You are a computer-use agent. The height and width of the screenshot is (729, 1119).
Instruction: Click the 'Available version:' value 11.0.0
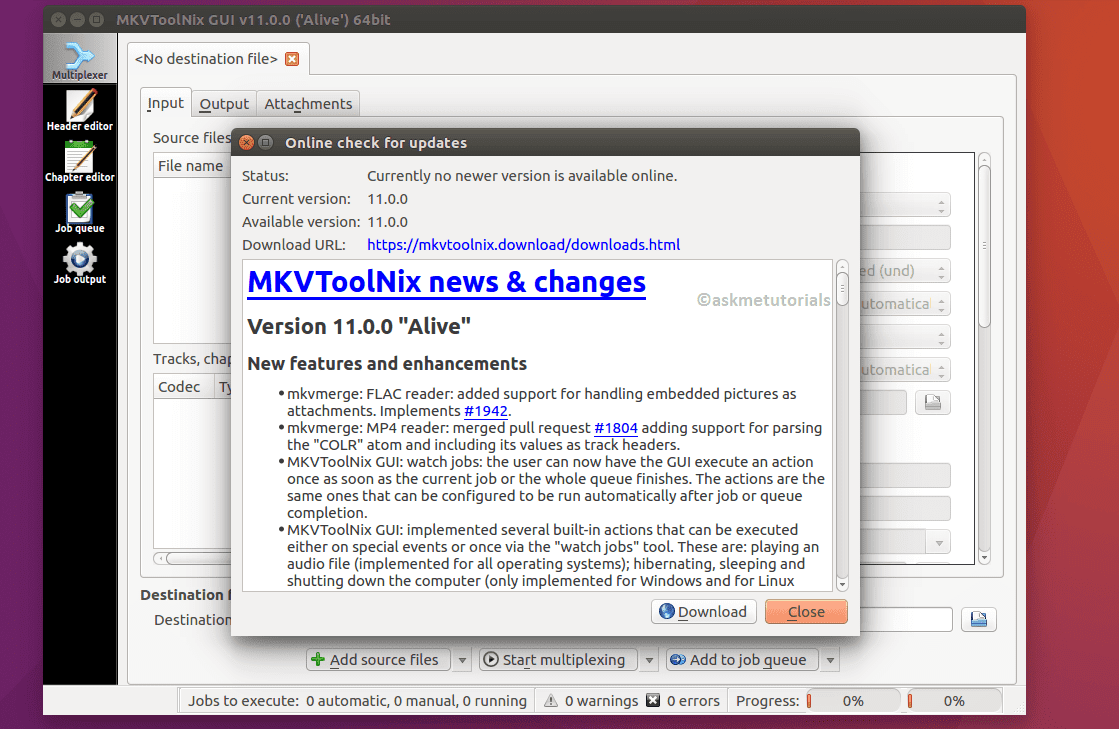tap(388, 222)
